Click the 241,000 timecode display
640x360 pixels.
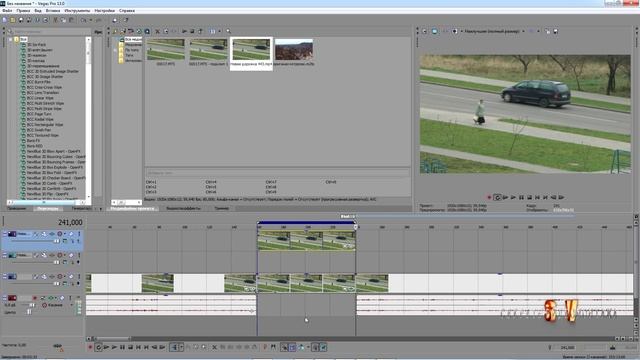point(70,222)
